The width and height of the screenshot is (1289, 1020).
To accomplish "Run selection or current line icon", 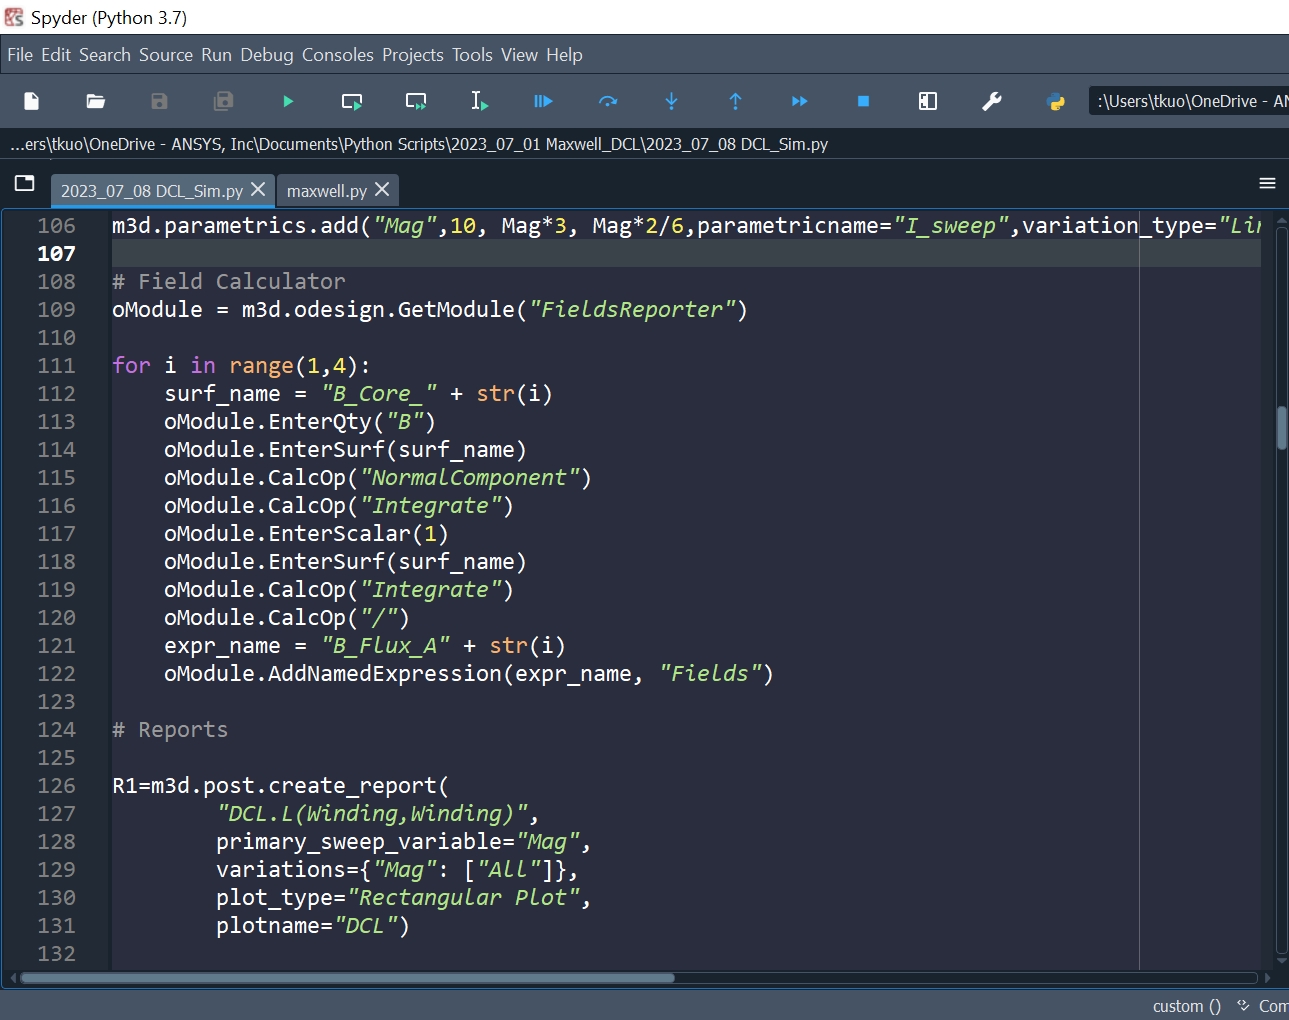I will [x=480, y=101].
